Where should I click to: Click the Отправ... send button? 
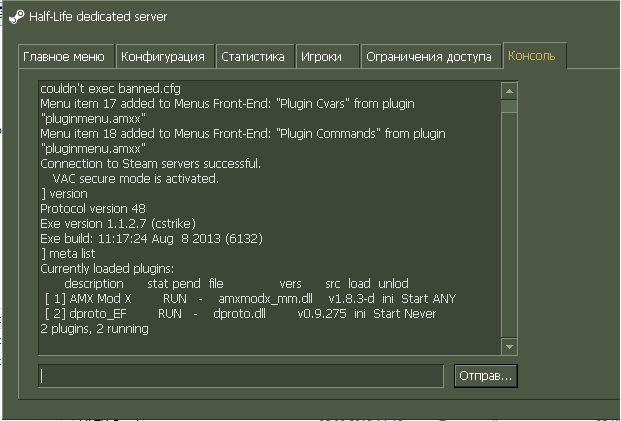[x=486, y=375]
